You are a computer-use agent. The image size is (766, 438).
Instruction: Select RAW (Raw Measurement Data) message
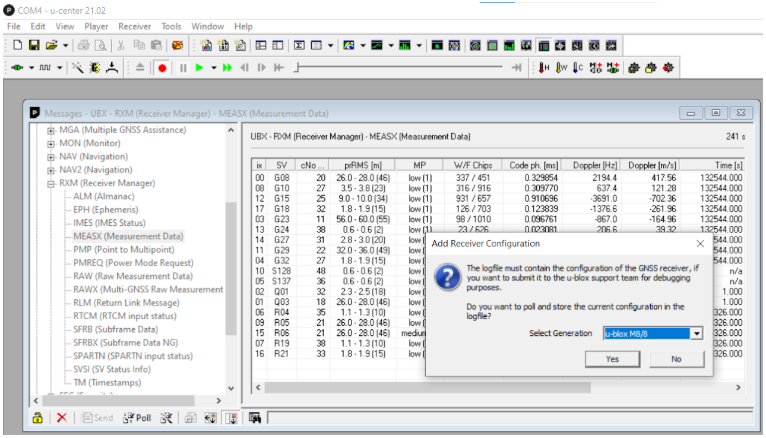point(133,276)
